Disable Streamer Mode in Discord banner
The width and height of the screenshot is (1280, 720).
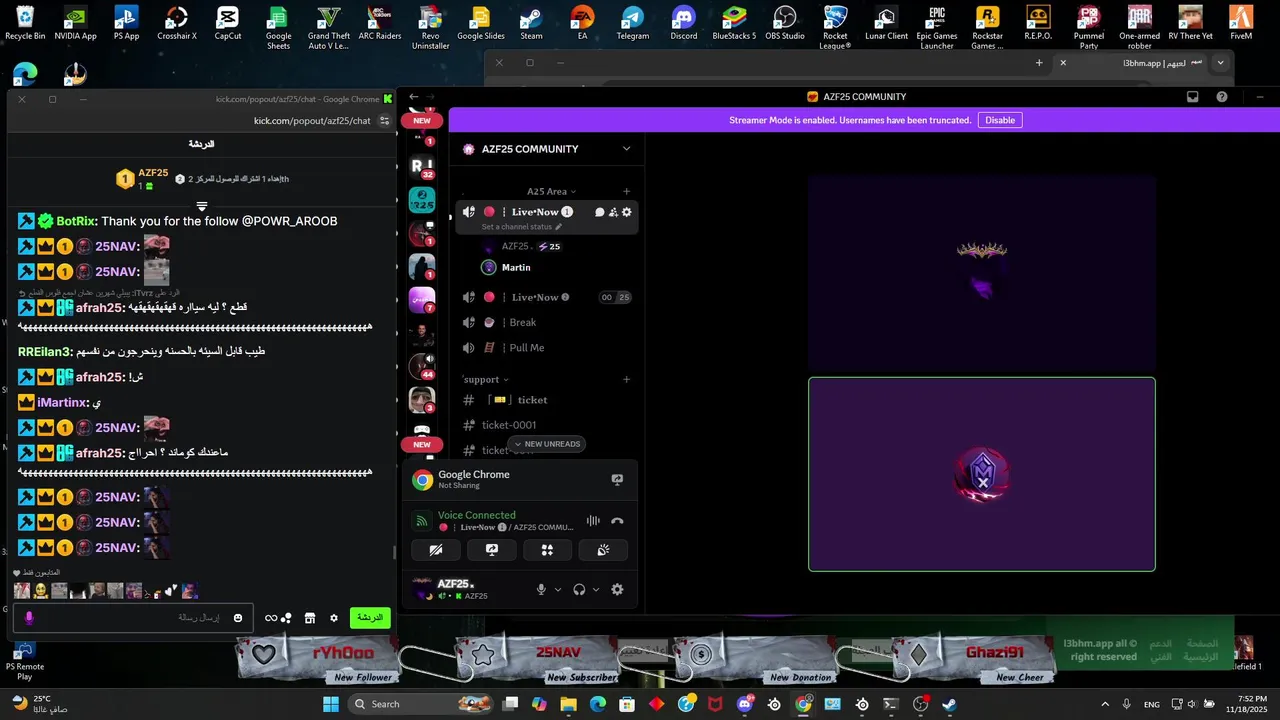coord(1000,120)
